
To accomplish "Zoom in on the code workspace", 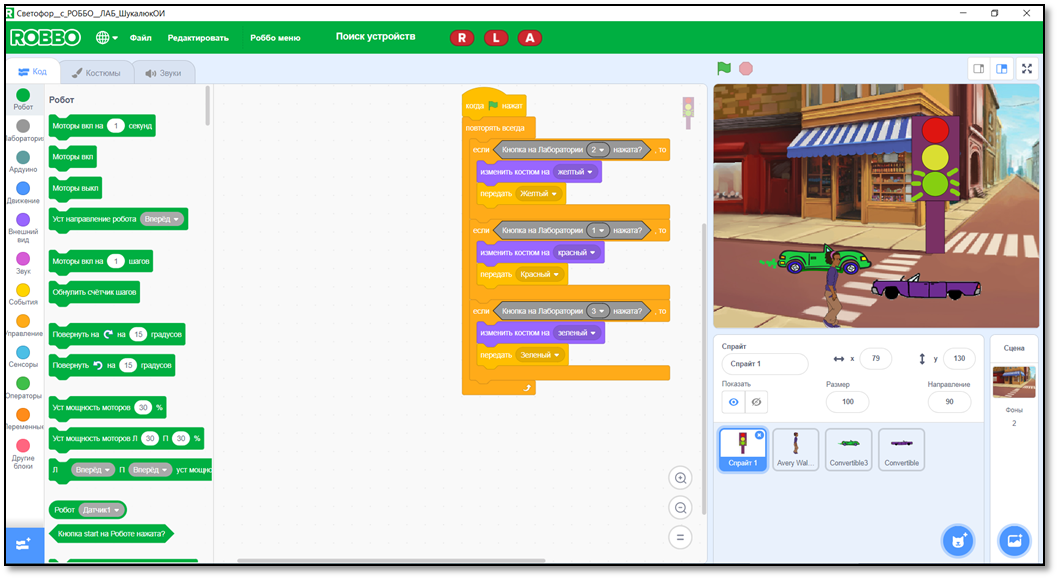I will pos(681,478).
